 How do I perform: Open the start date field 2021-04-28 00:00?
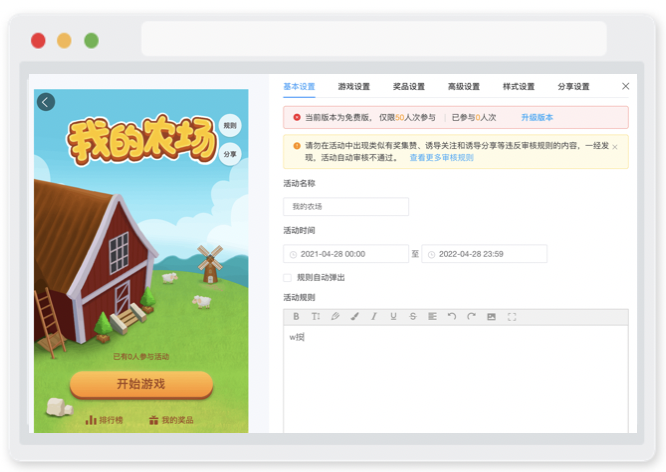pos(346,254)
